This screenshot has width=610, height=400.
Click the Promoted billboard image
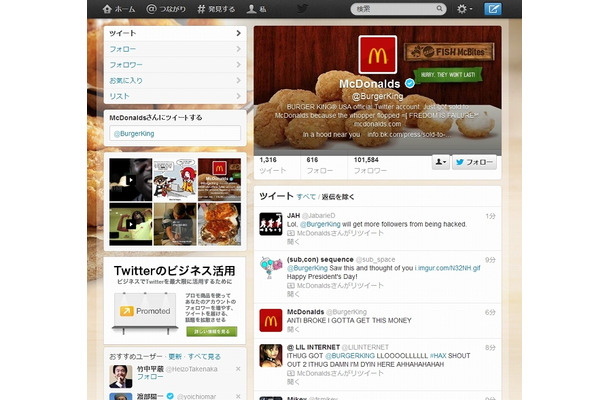tap(145, 312)
